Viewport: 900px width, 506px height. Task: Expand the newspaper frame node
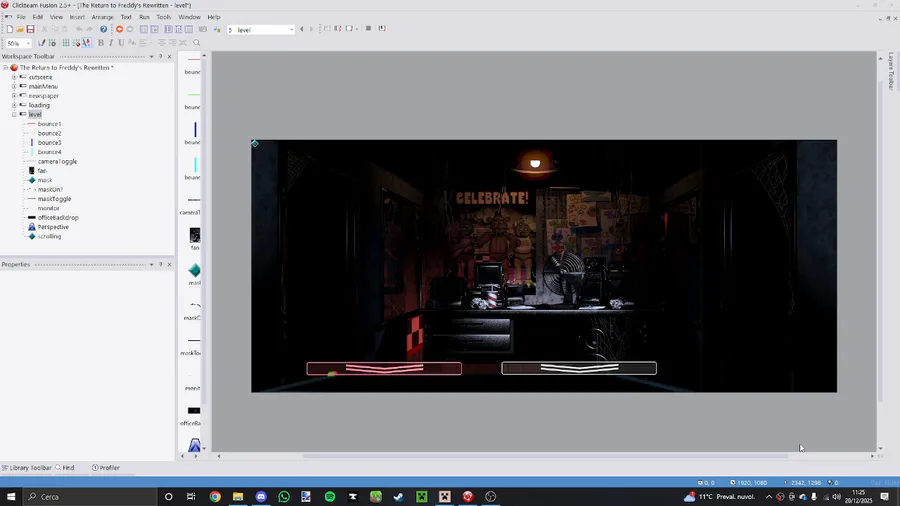(x=14, y=96)
